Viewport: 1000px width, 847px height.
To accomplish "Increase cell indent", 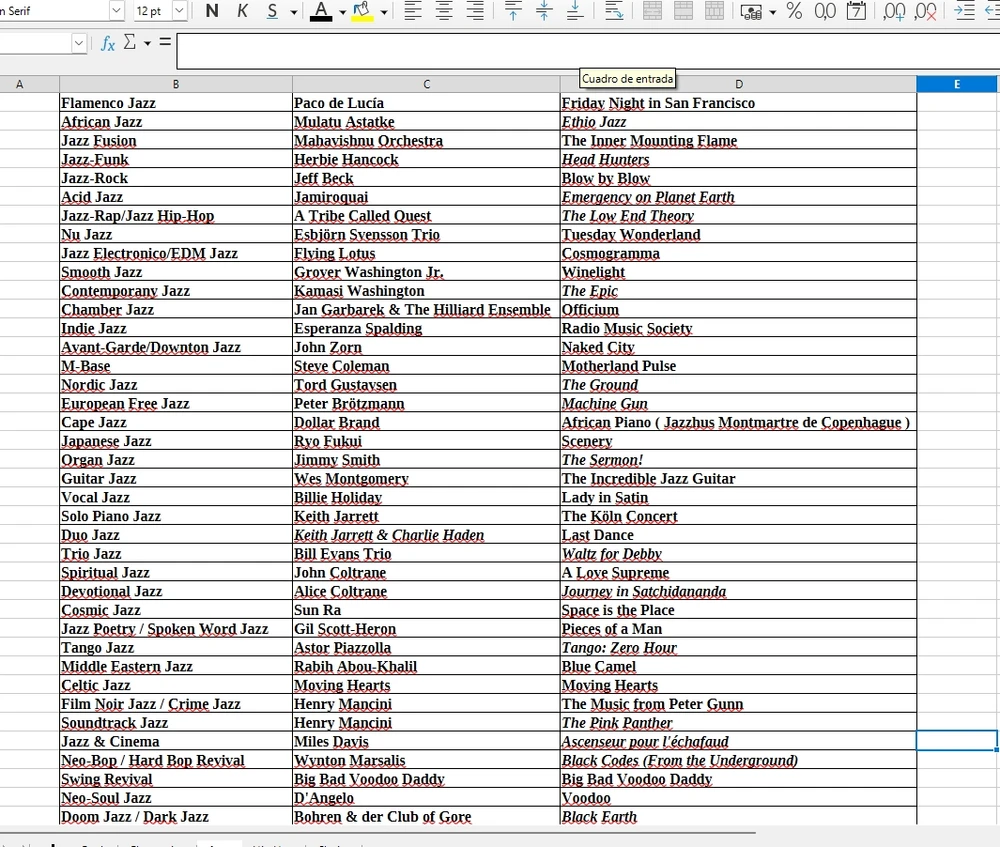I will pyautogui.click(x=964, y=11).
